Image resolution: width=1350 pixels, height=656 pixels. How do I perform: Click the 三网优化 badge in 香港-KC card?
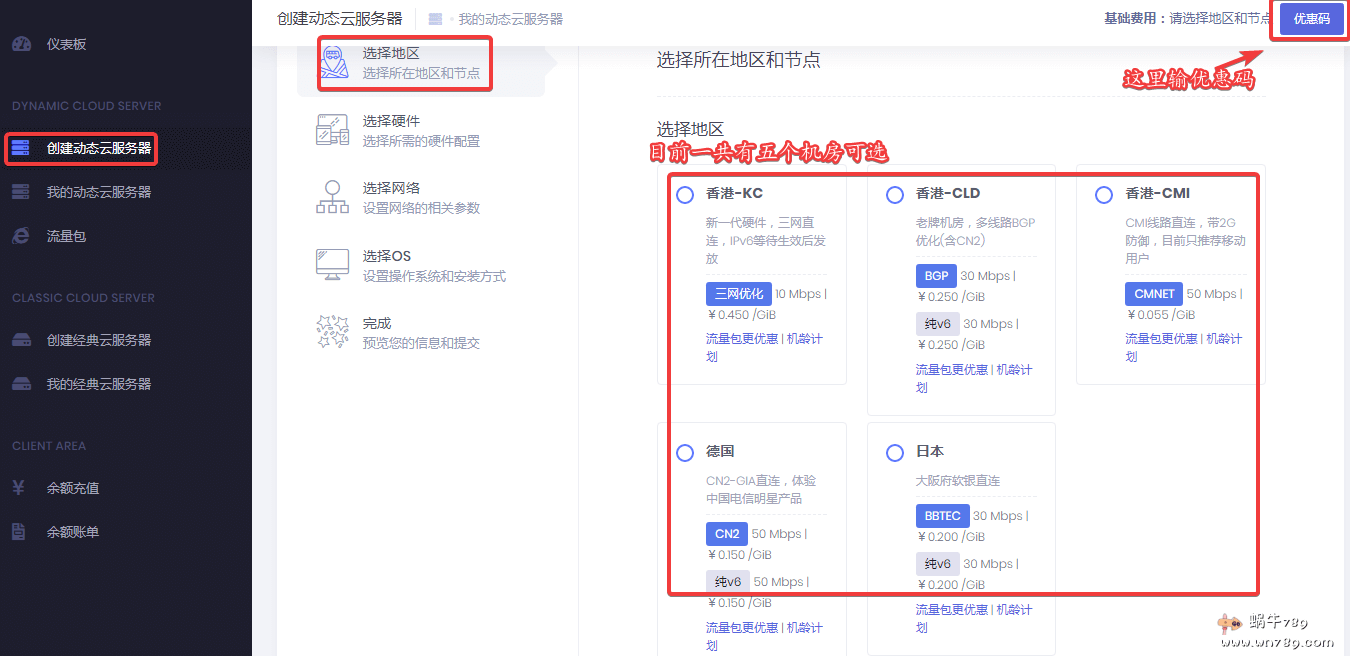click(x=738, y=294)
